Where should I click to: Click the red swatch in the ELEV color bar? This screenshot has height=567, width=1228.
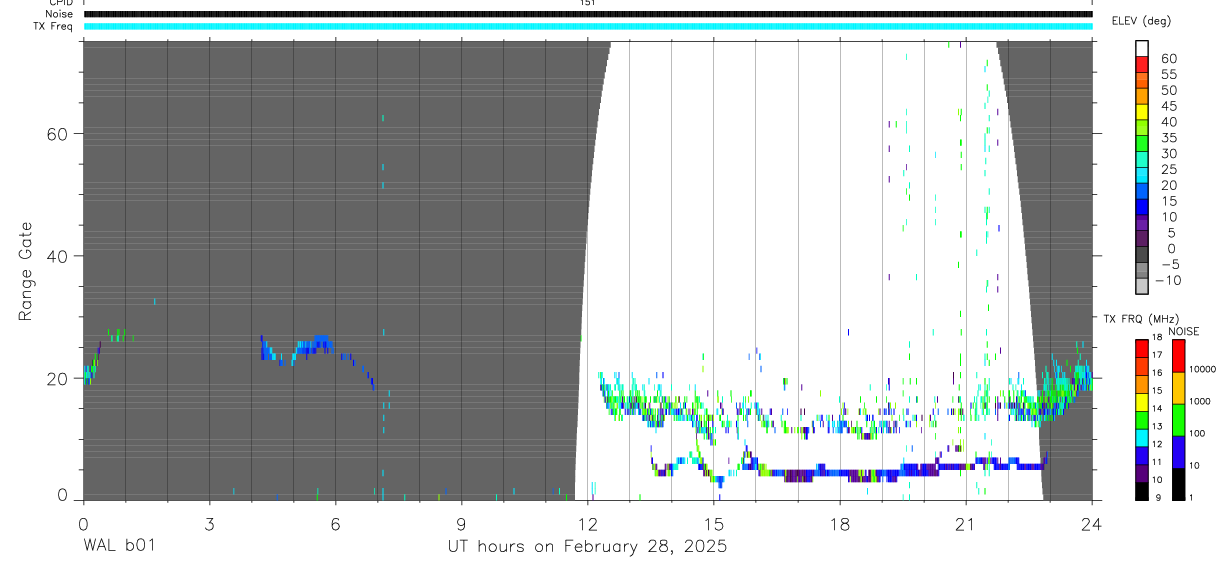[1142, 67]
